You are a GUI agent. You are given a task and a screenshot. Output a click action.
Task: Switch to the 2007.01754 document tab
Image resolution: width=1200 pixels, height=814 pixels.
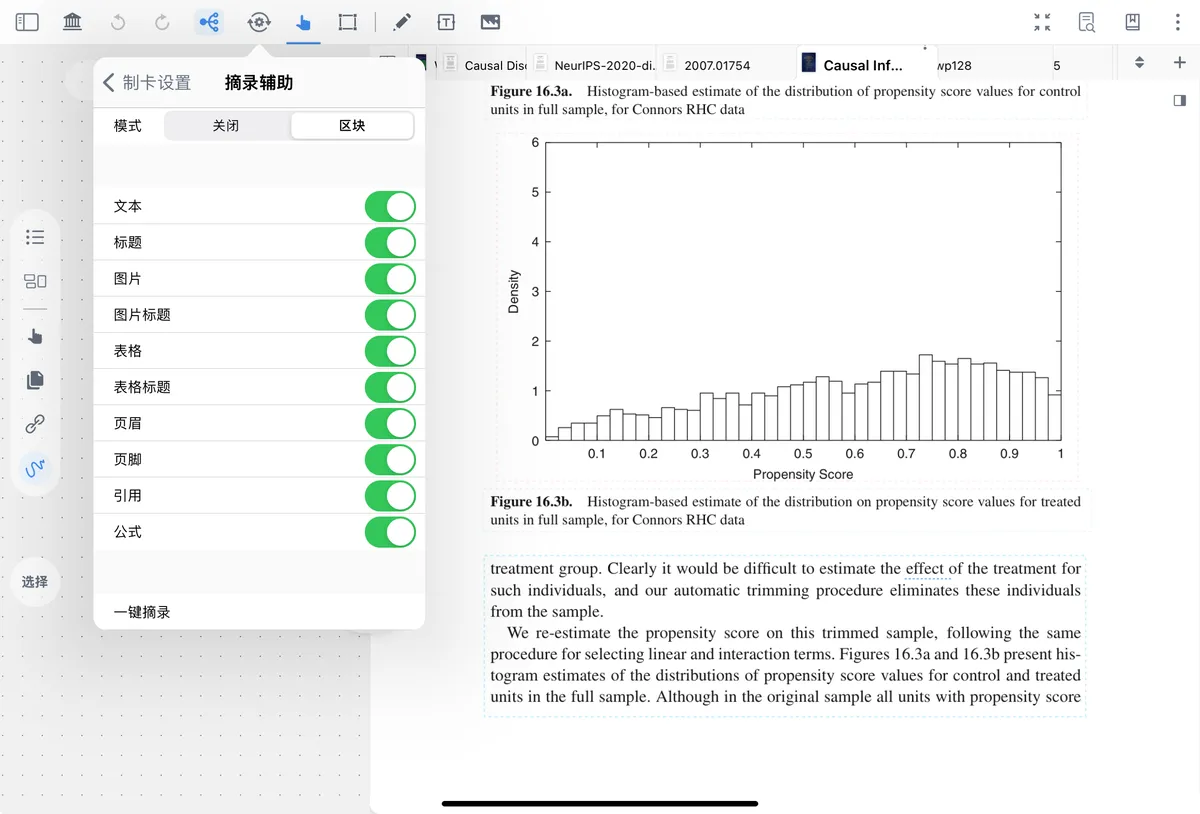coord(717,65)
